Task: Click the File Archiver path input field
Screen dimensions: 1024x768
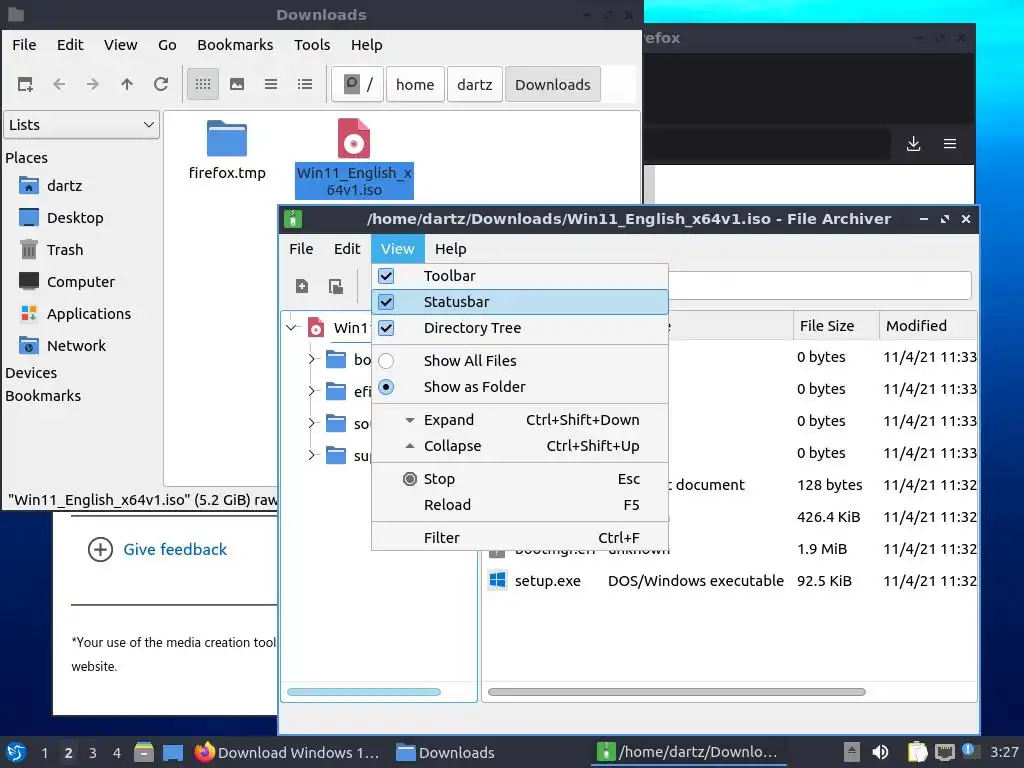Action: tap(820, 285)
